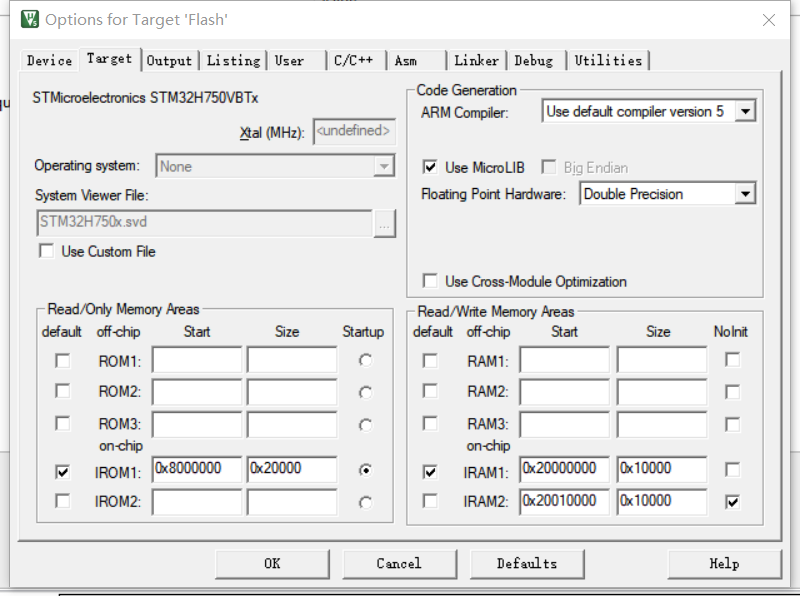Click the RAM3 Start field
800x596 pixels.
pos(565,425)
